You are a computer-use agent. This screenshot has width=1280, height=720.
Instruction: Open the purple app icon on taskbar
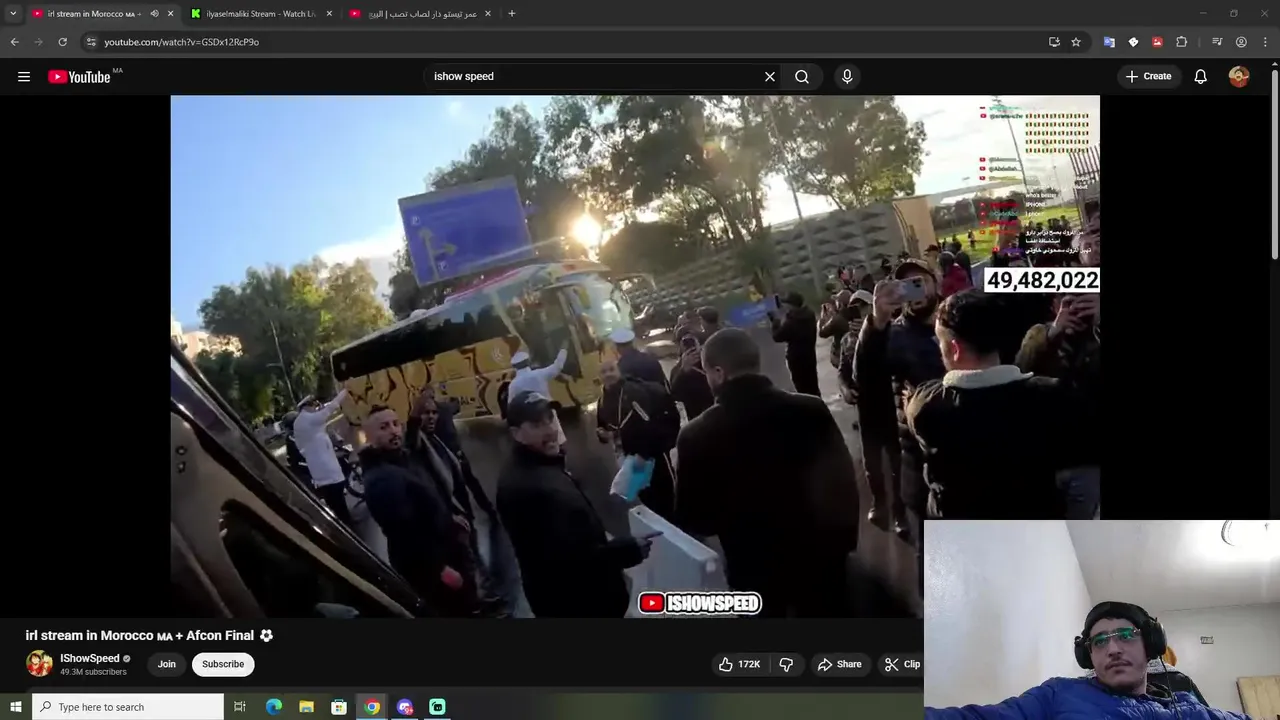click(405, 707)
